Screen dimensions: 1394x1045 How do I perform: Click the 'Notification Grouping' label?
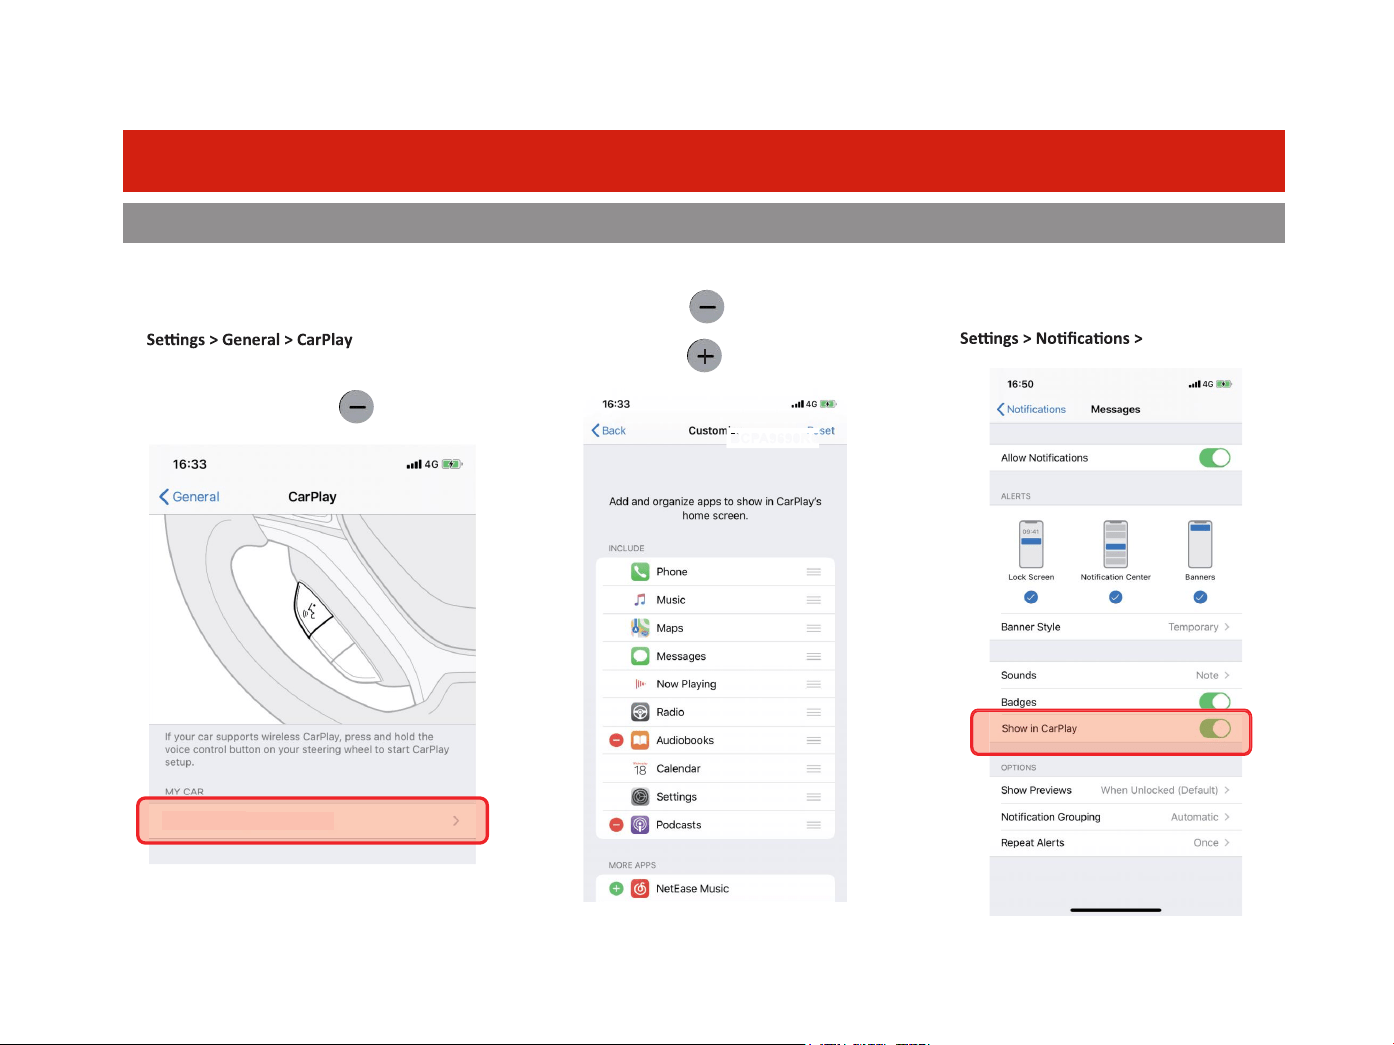tap(1050, 817)
